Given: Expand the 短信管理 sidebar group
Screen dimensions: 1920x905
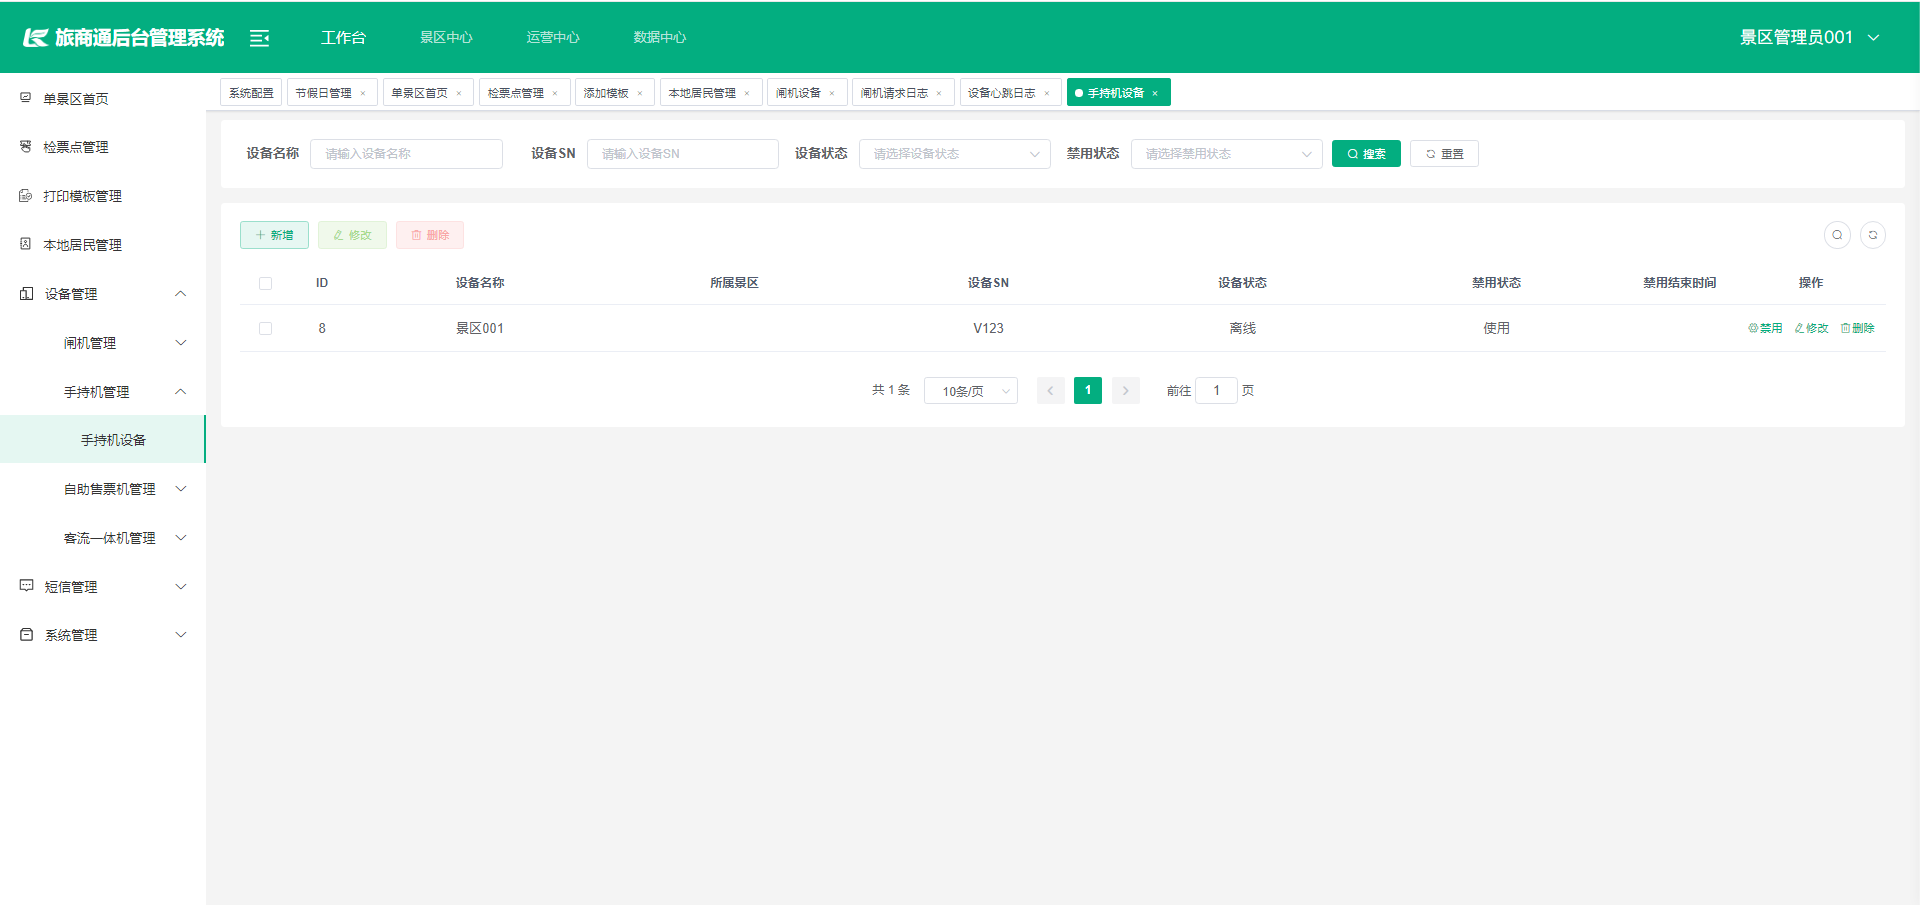Looking at the screenshot, I should 103,587.
